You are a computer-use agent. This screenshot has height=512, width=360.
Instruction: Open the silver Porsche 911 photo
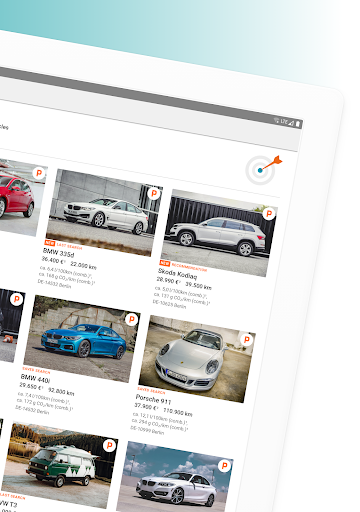click(x=197, y=359)
